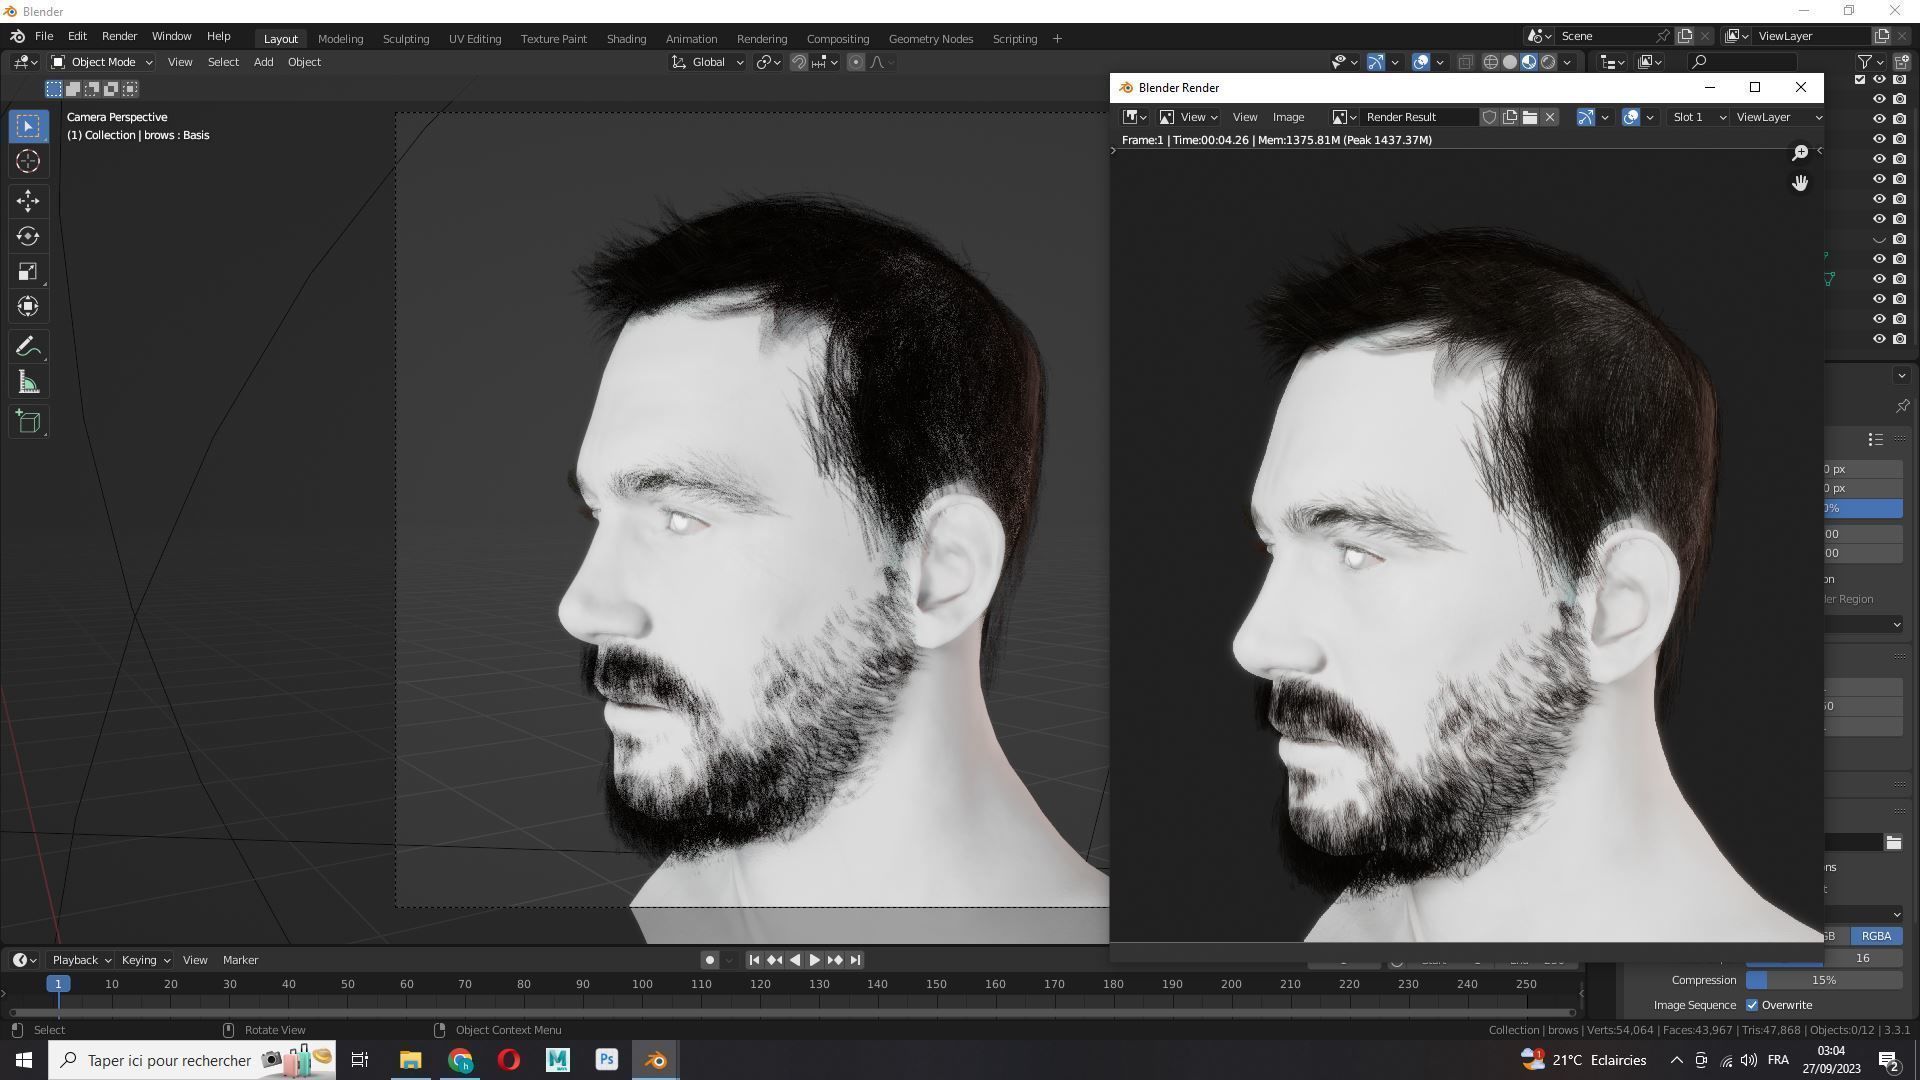
Task: Switch to Sculpting workspace tab
Action: tap(406, 39)
